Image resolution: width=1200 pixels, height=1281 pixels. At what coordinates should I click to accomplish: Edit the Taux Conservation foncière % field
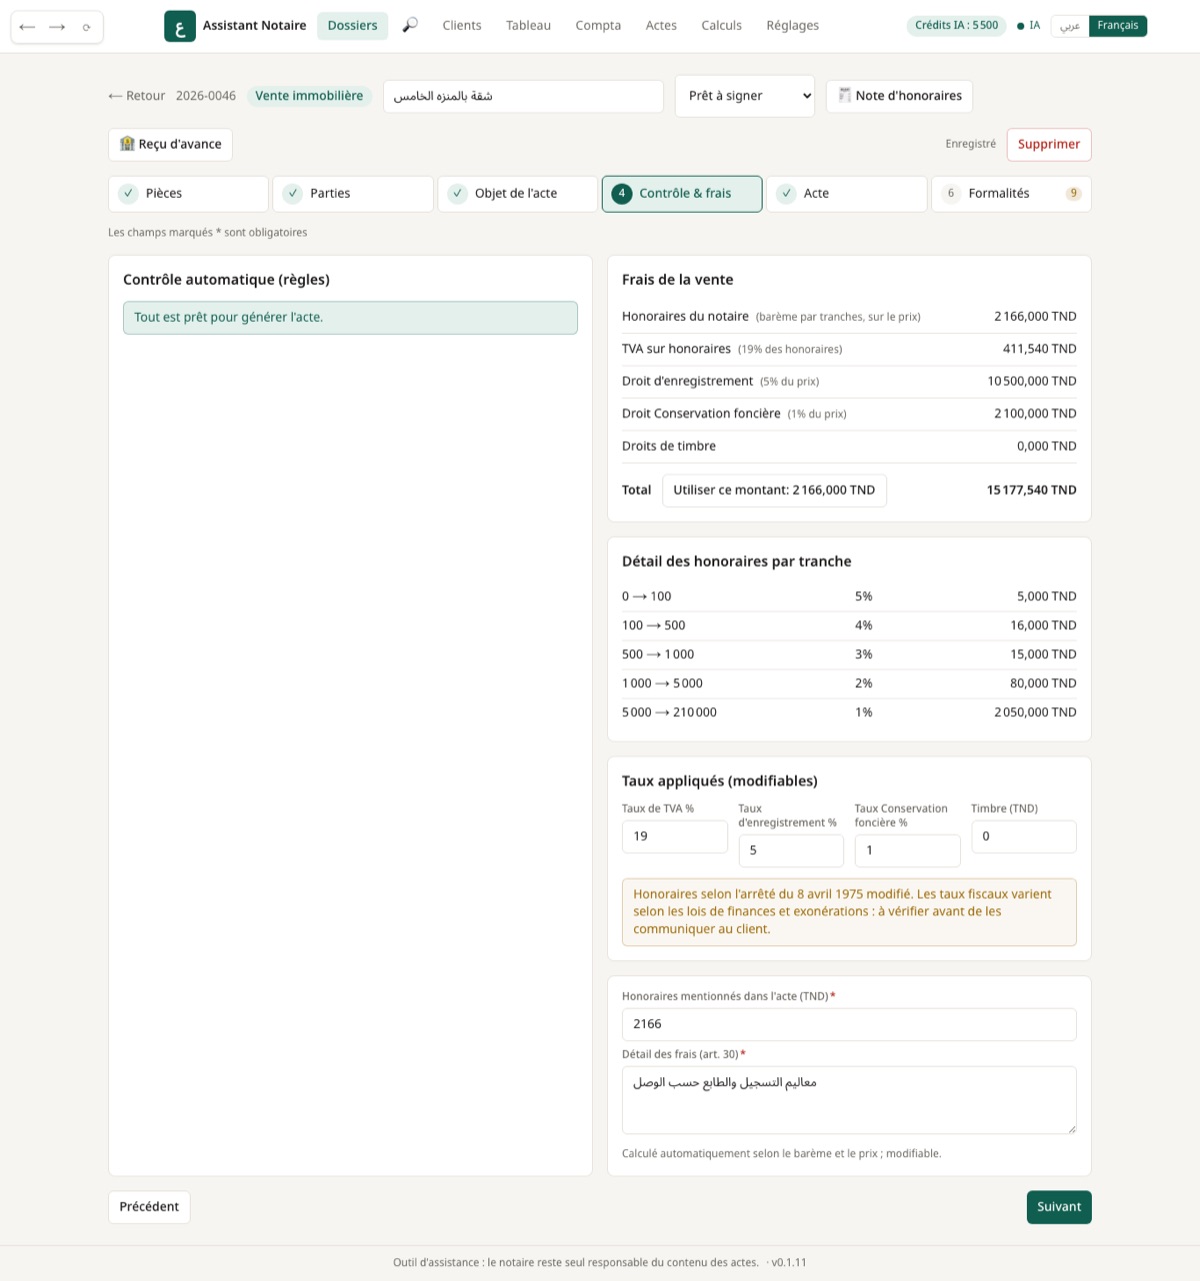(x=907, y=851)
